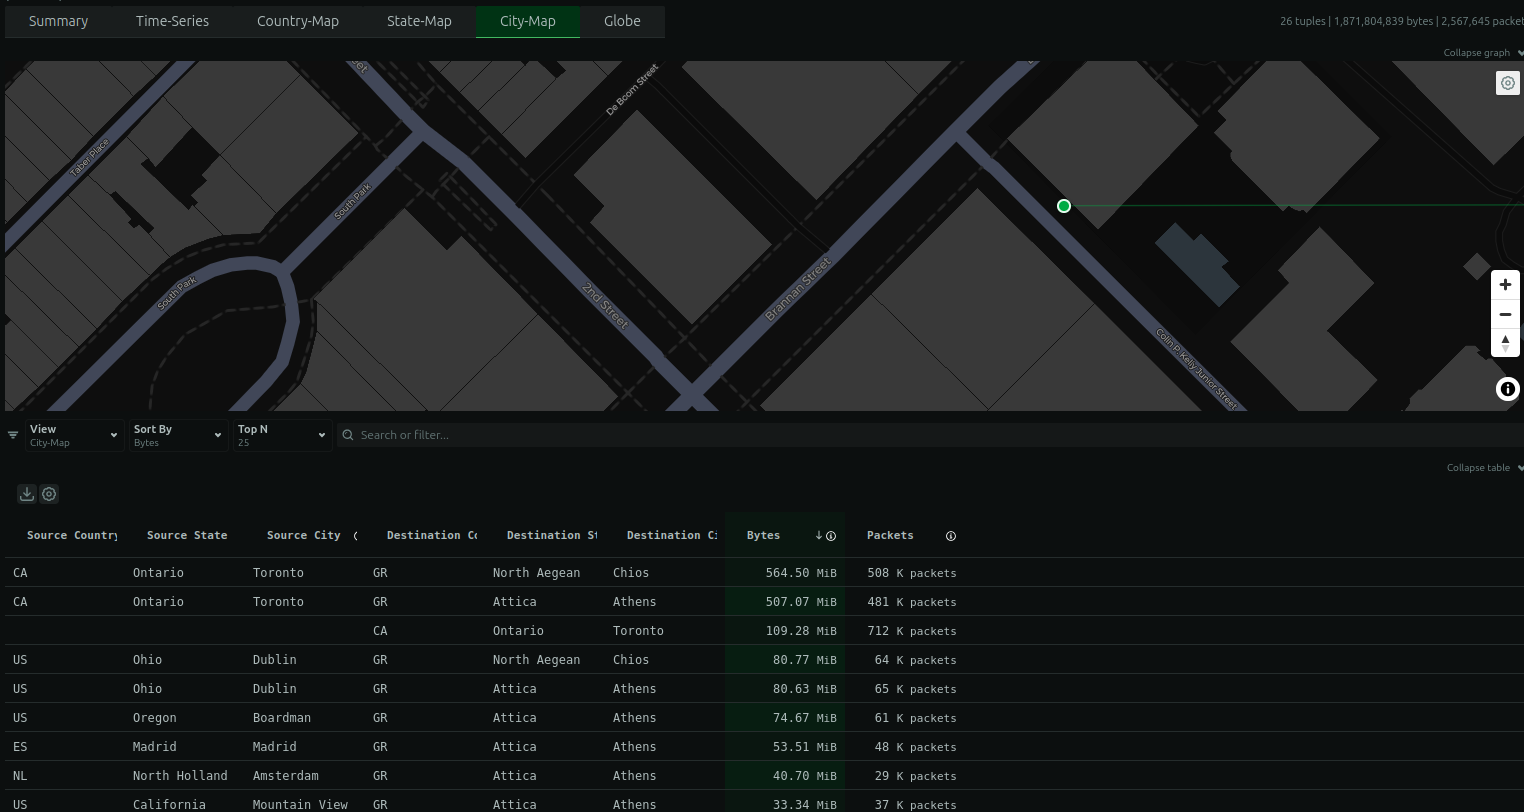
Task: Show map attribution info icon
Action: (1507, 389)
